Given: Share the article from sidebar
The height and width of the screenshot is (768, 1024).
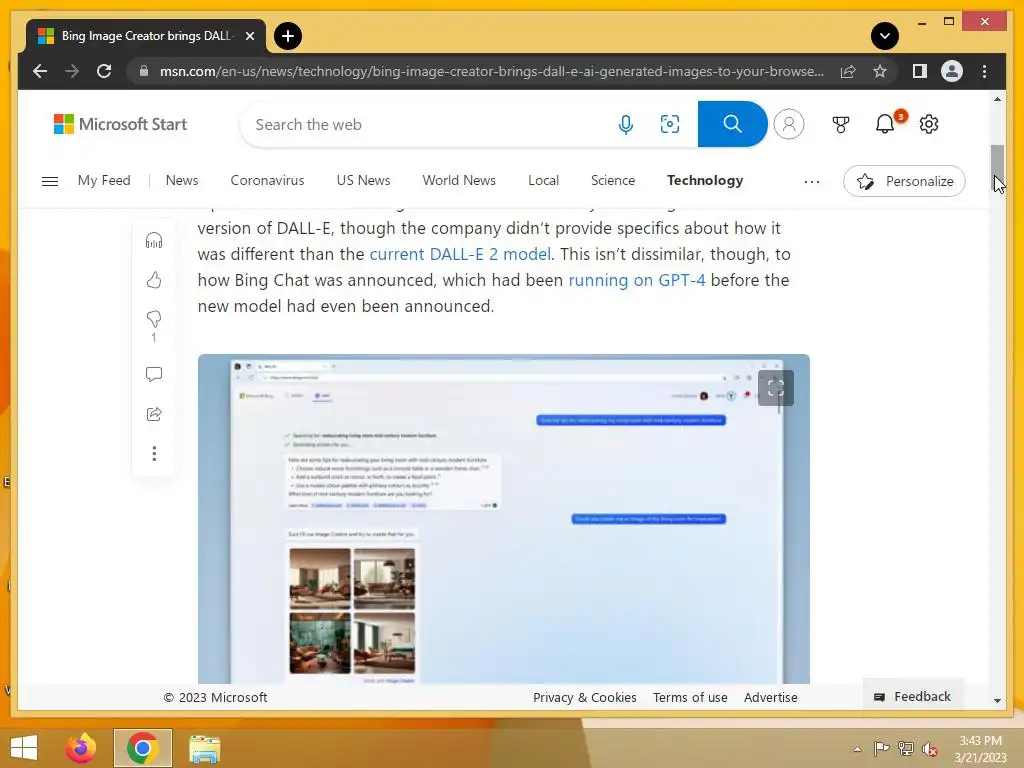Looking at the screenshot, I should pos(154,414).
